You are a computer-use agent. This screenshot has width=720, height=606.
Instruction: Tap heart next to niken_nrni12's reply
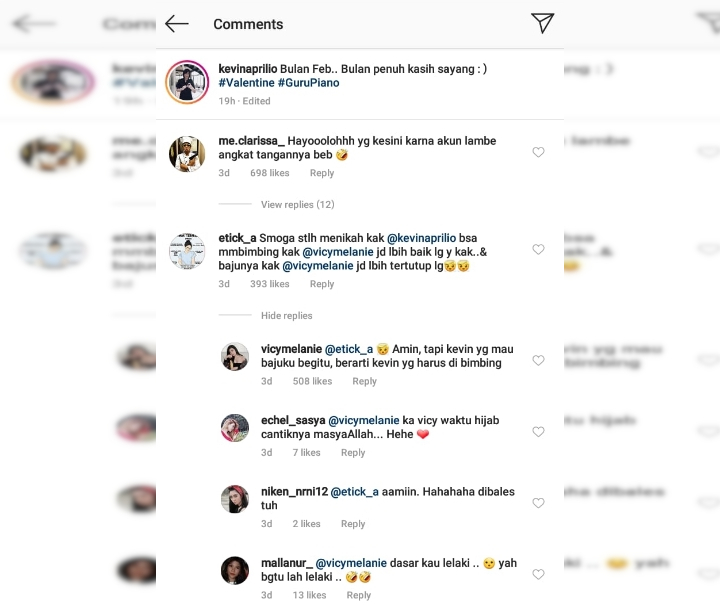[538, 503]
